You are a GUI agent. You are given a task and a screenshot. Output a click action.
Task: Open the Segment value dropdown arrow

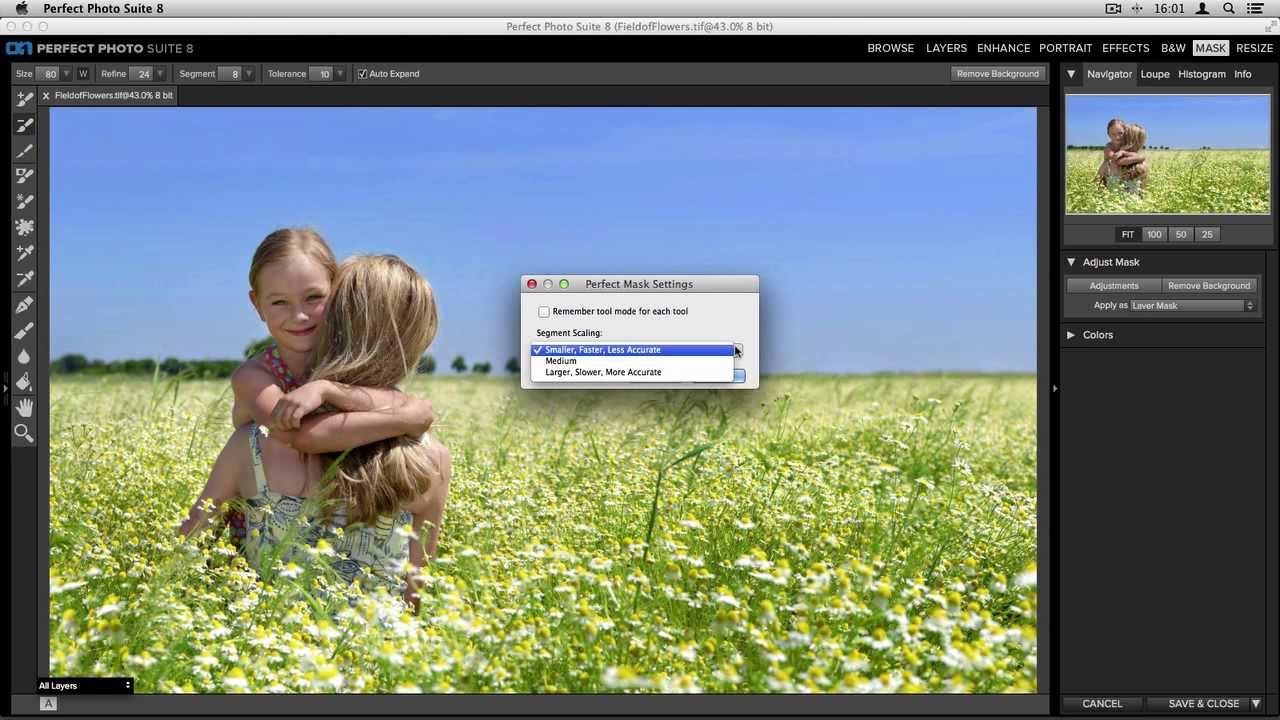pos(250,74)
